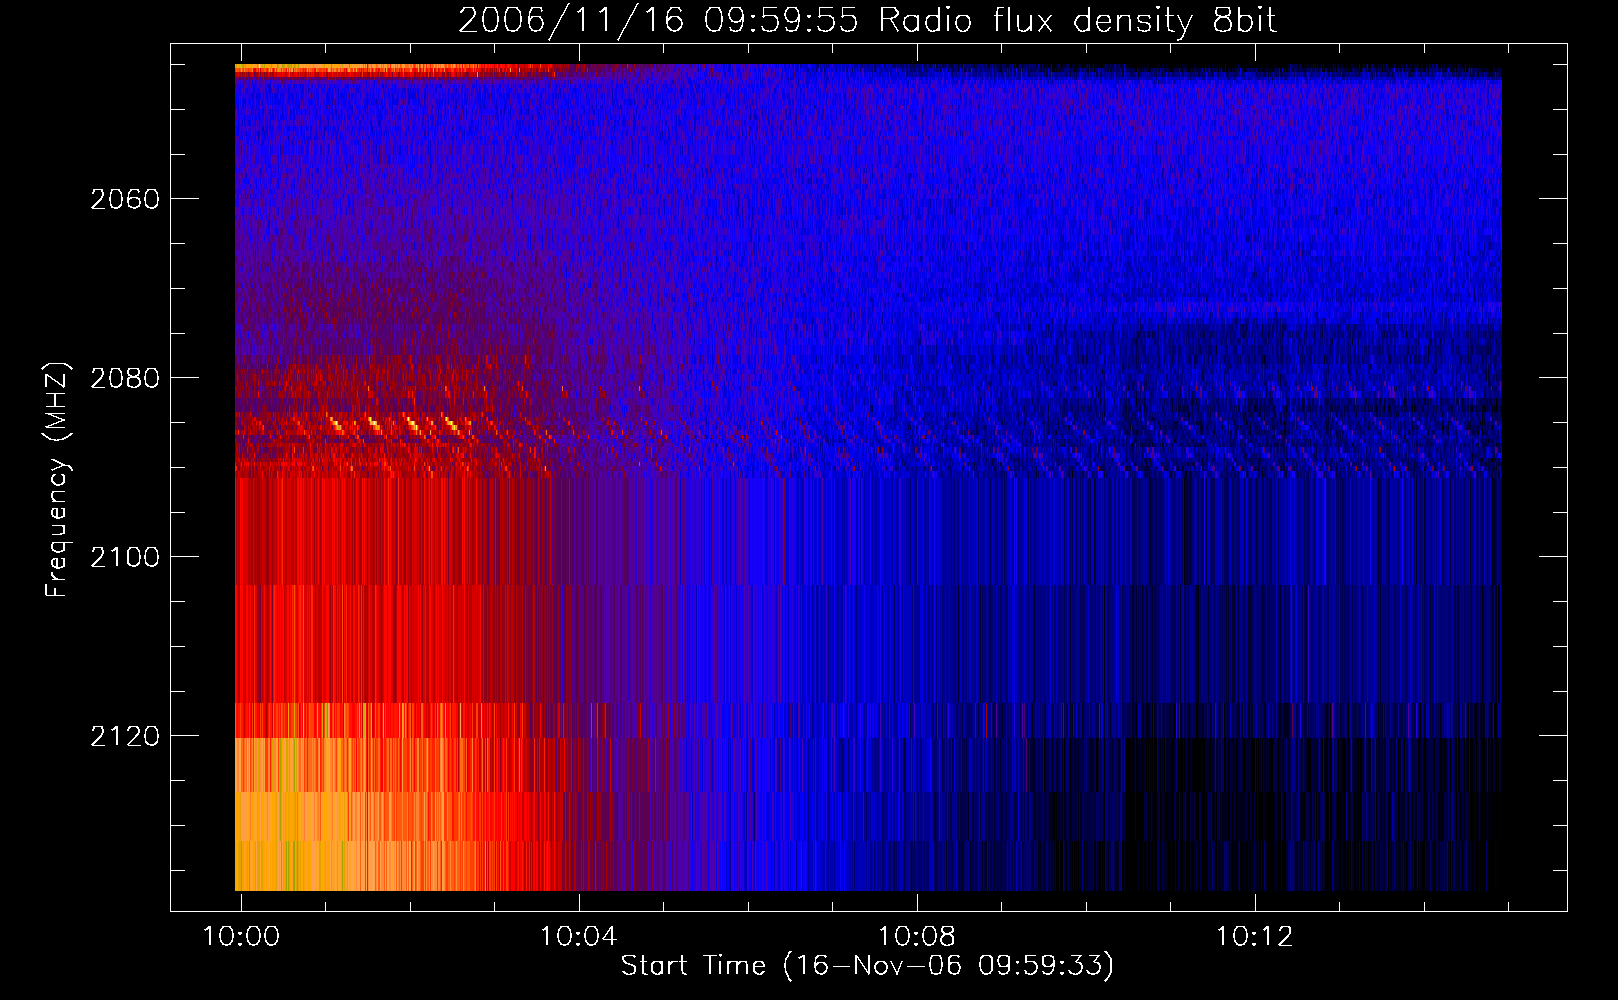Click the 2100 frequency tick label

point(125,557)
